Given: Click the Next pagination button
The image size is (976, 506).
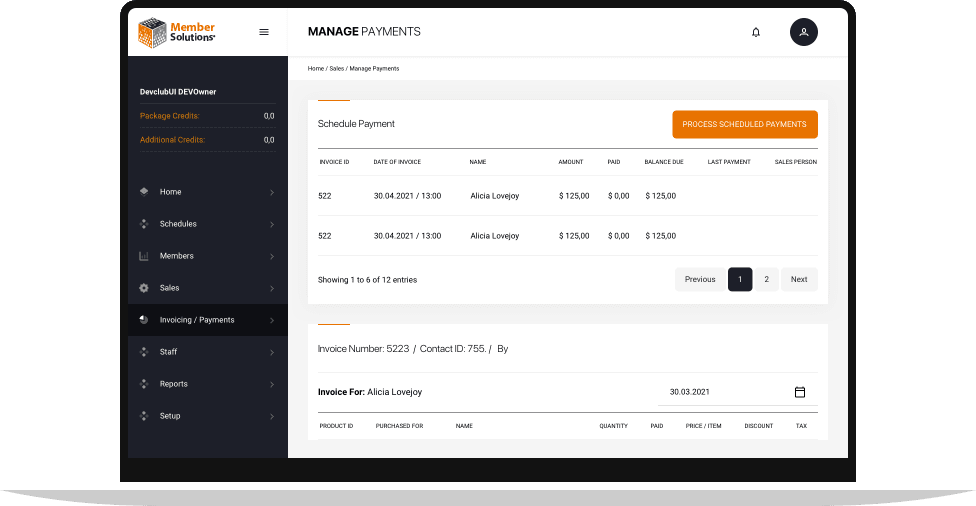Looking at the screenshot, I should tap(799, 279).
